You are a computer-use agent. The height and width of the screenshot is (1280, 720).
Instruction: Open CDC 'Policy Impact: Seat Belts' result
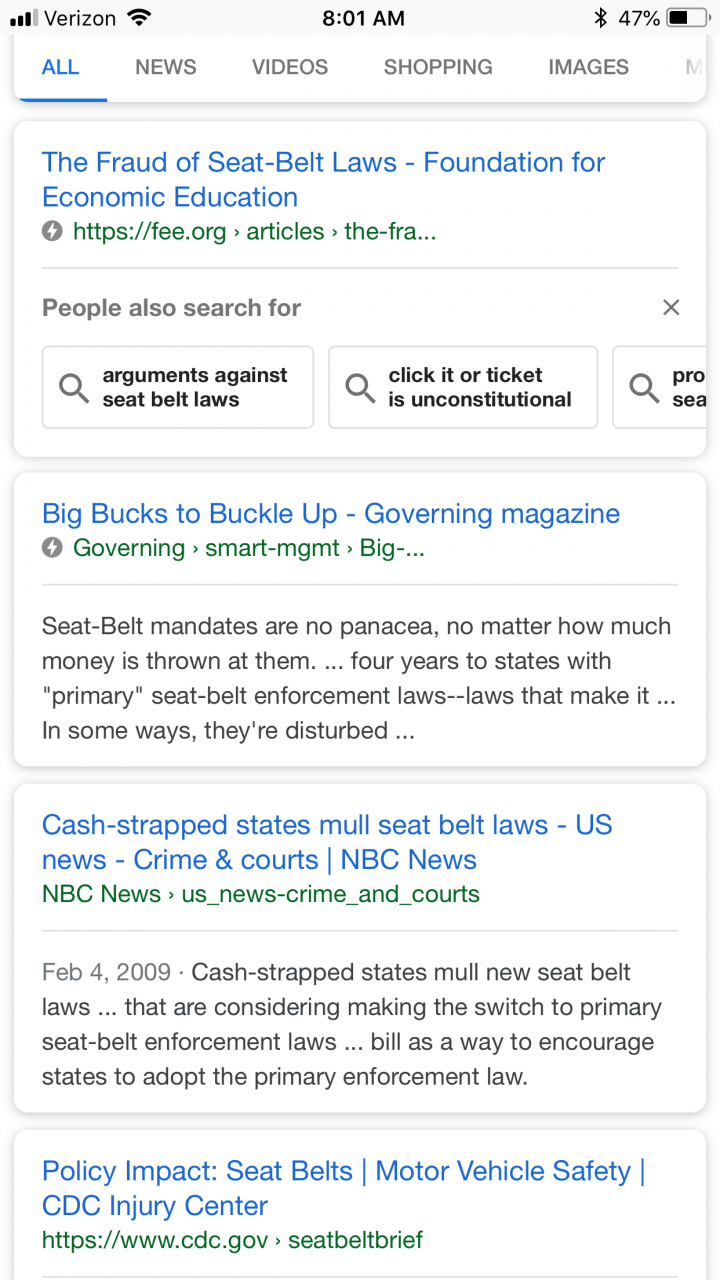343,1188
